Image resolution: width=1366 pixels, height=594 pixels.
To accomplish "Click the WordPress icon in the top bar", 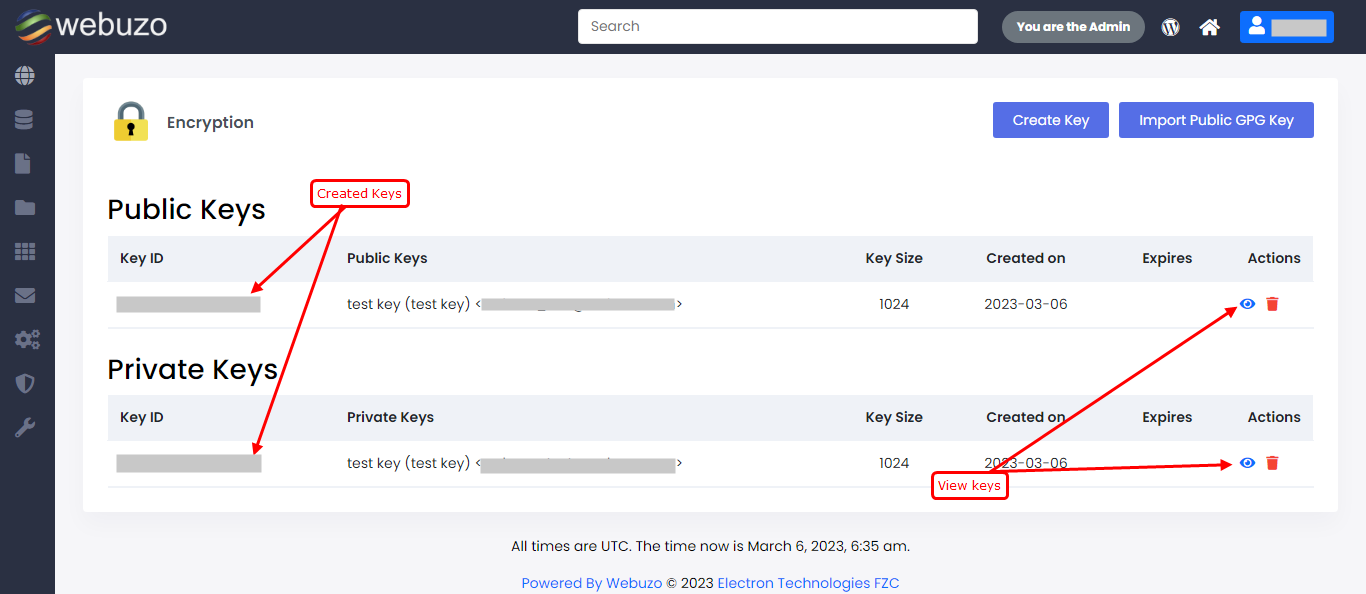I will pyautogui.click(x=1170, y=27).
